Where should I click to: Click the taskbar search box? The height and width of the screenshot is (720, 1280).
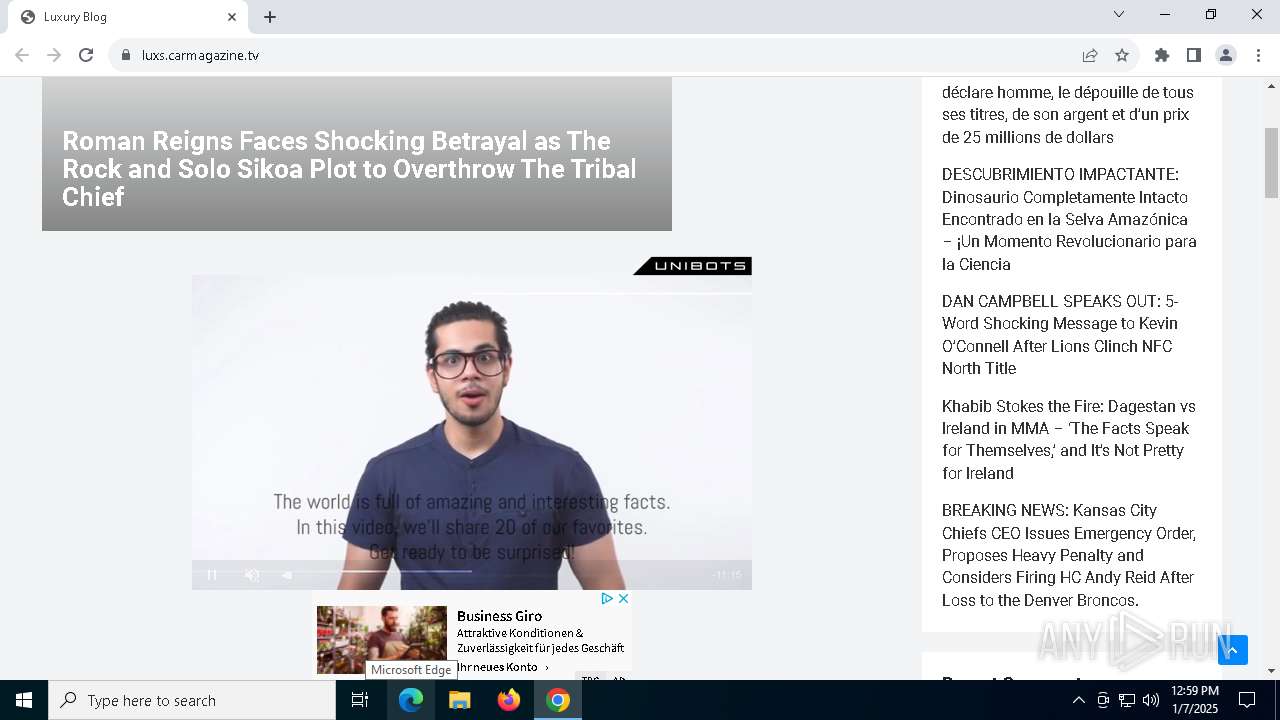(x=192, y=700)
